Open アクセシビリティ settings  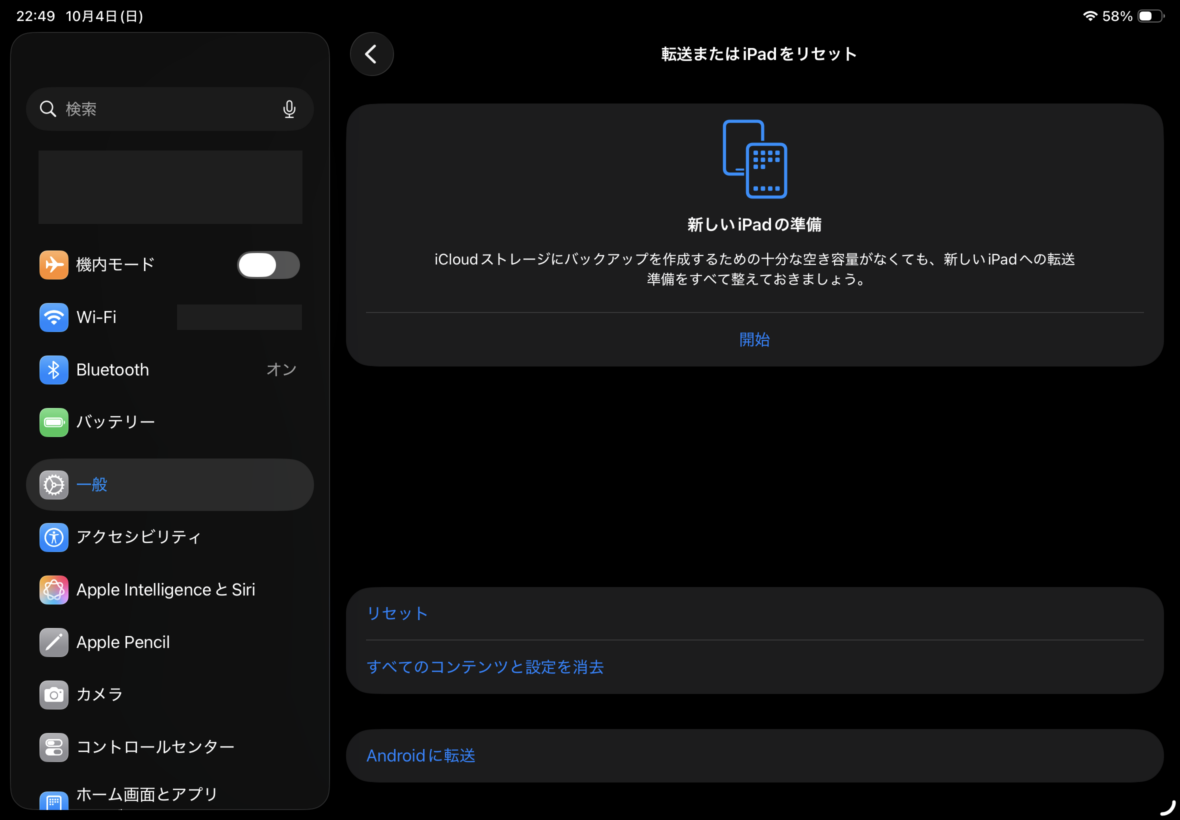click(x=170, y=537)
